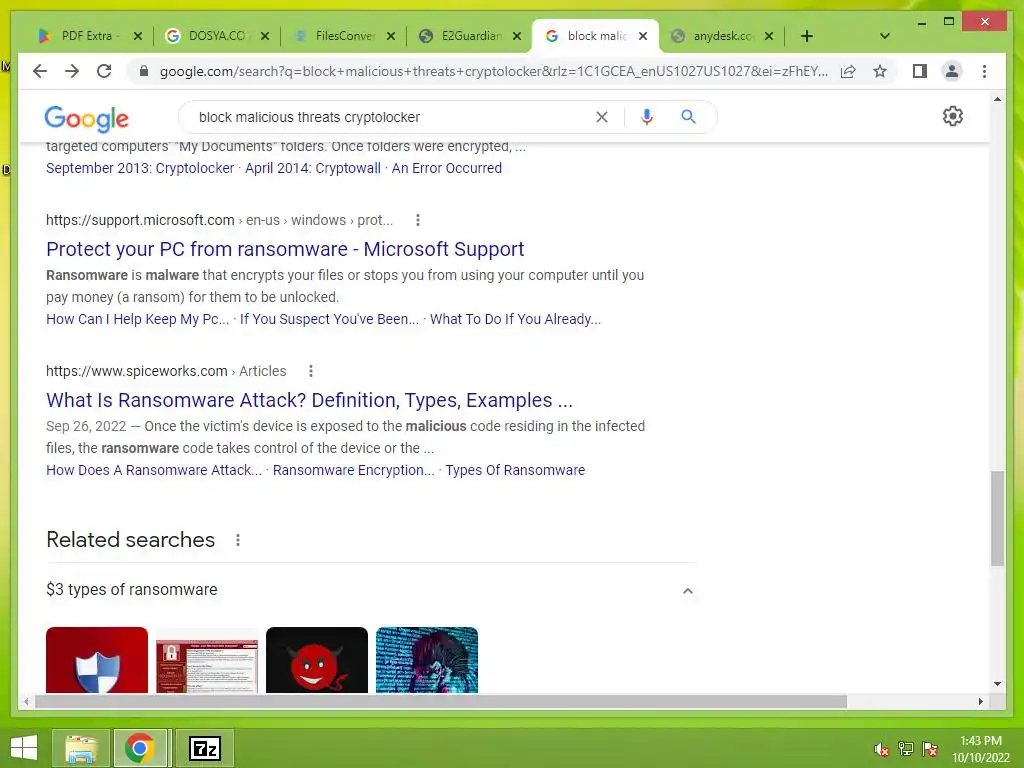Viewport: 1024px width, 768px height.
Task: Click the horizontal scrollbar thumb
Action: 441,701
